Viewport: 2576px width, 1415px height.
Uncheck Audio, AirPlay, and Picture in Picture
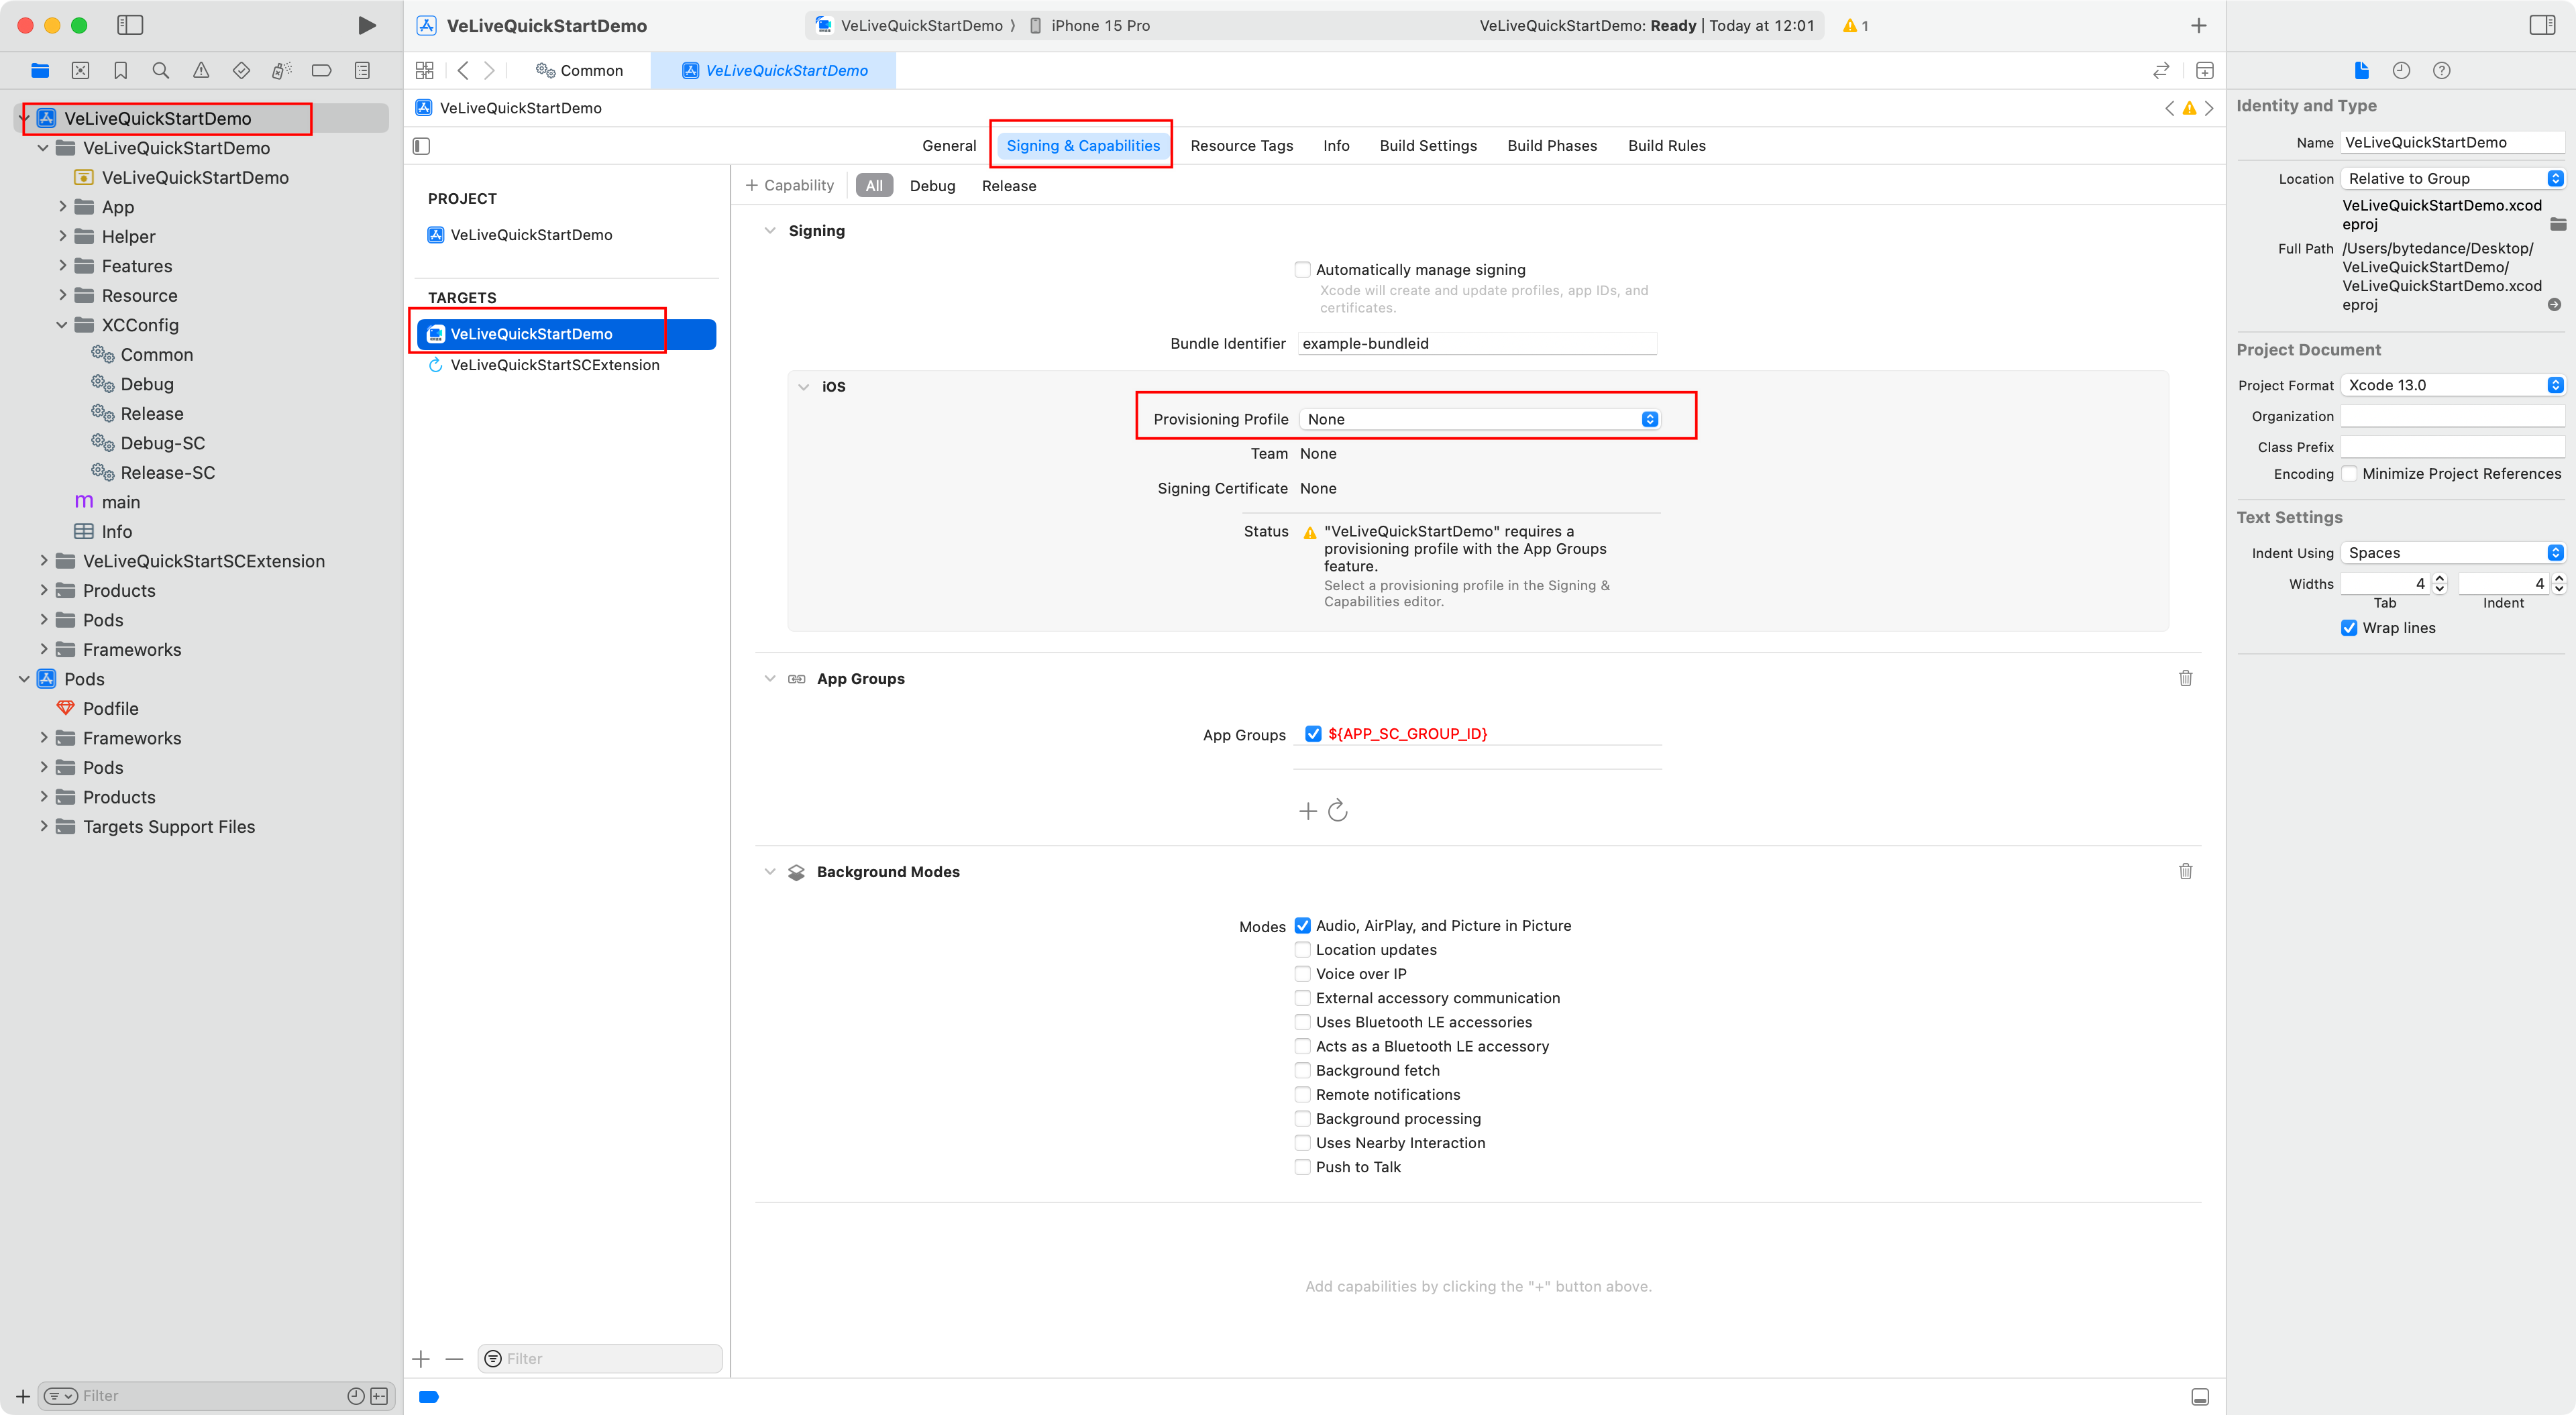1302,925
